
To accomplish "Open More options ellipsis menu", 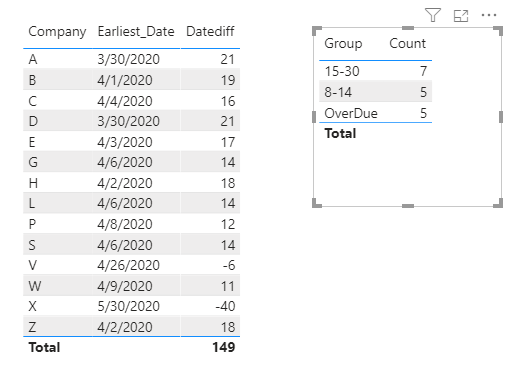I will click(489, 15).
